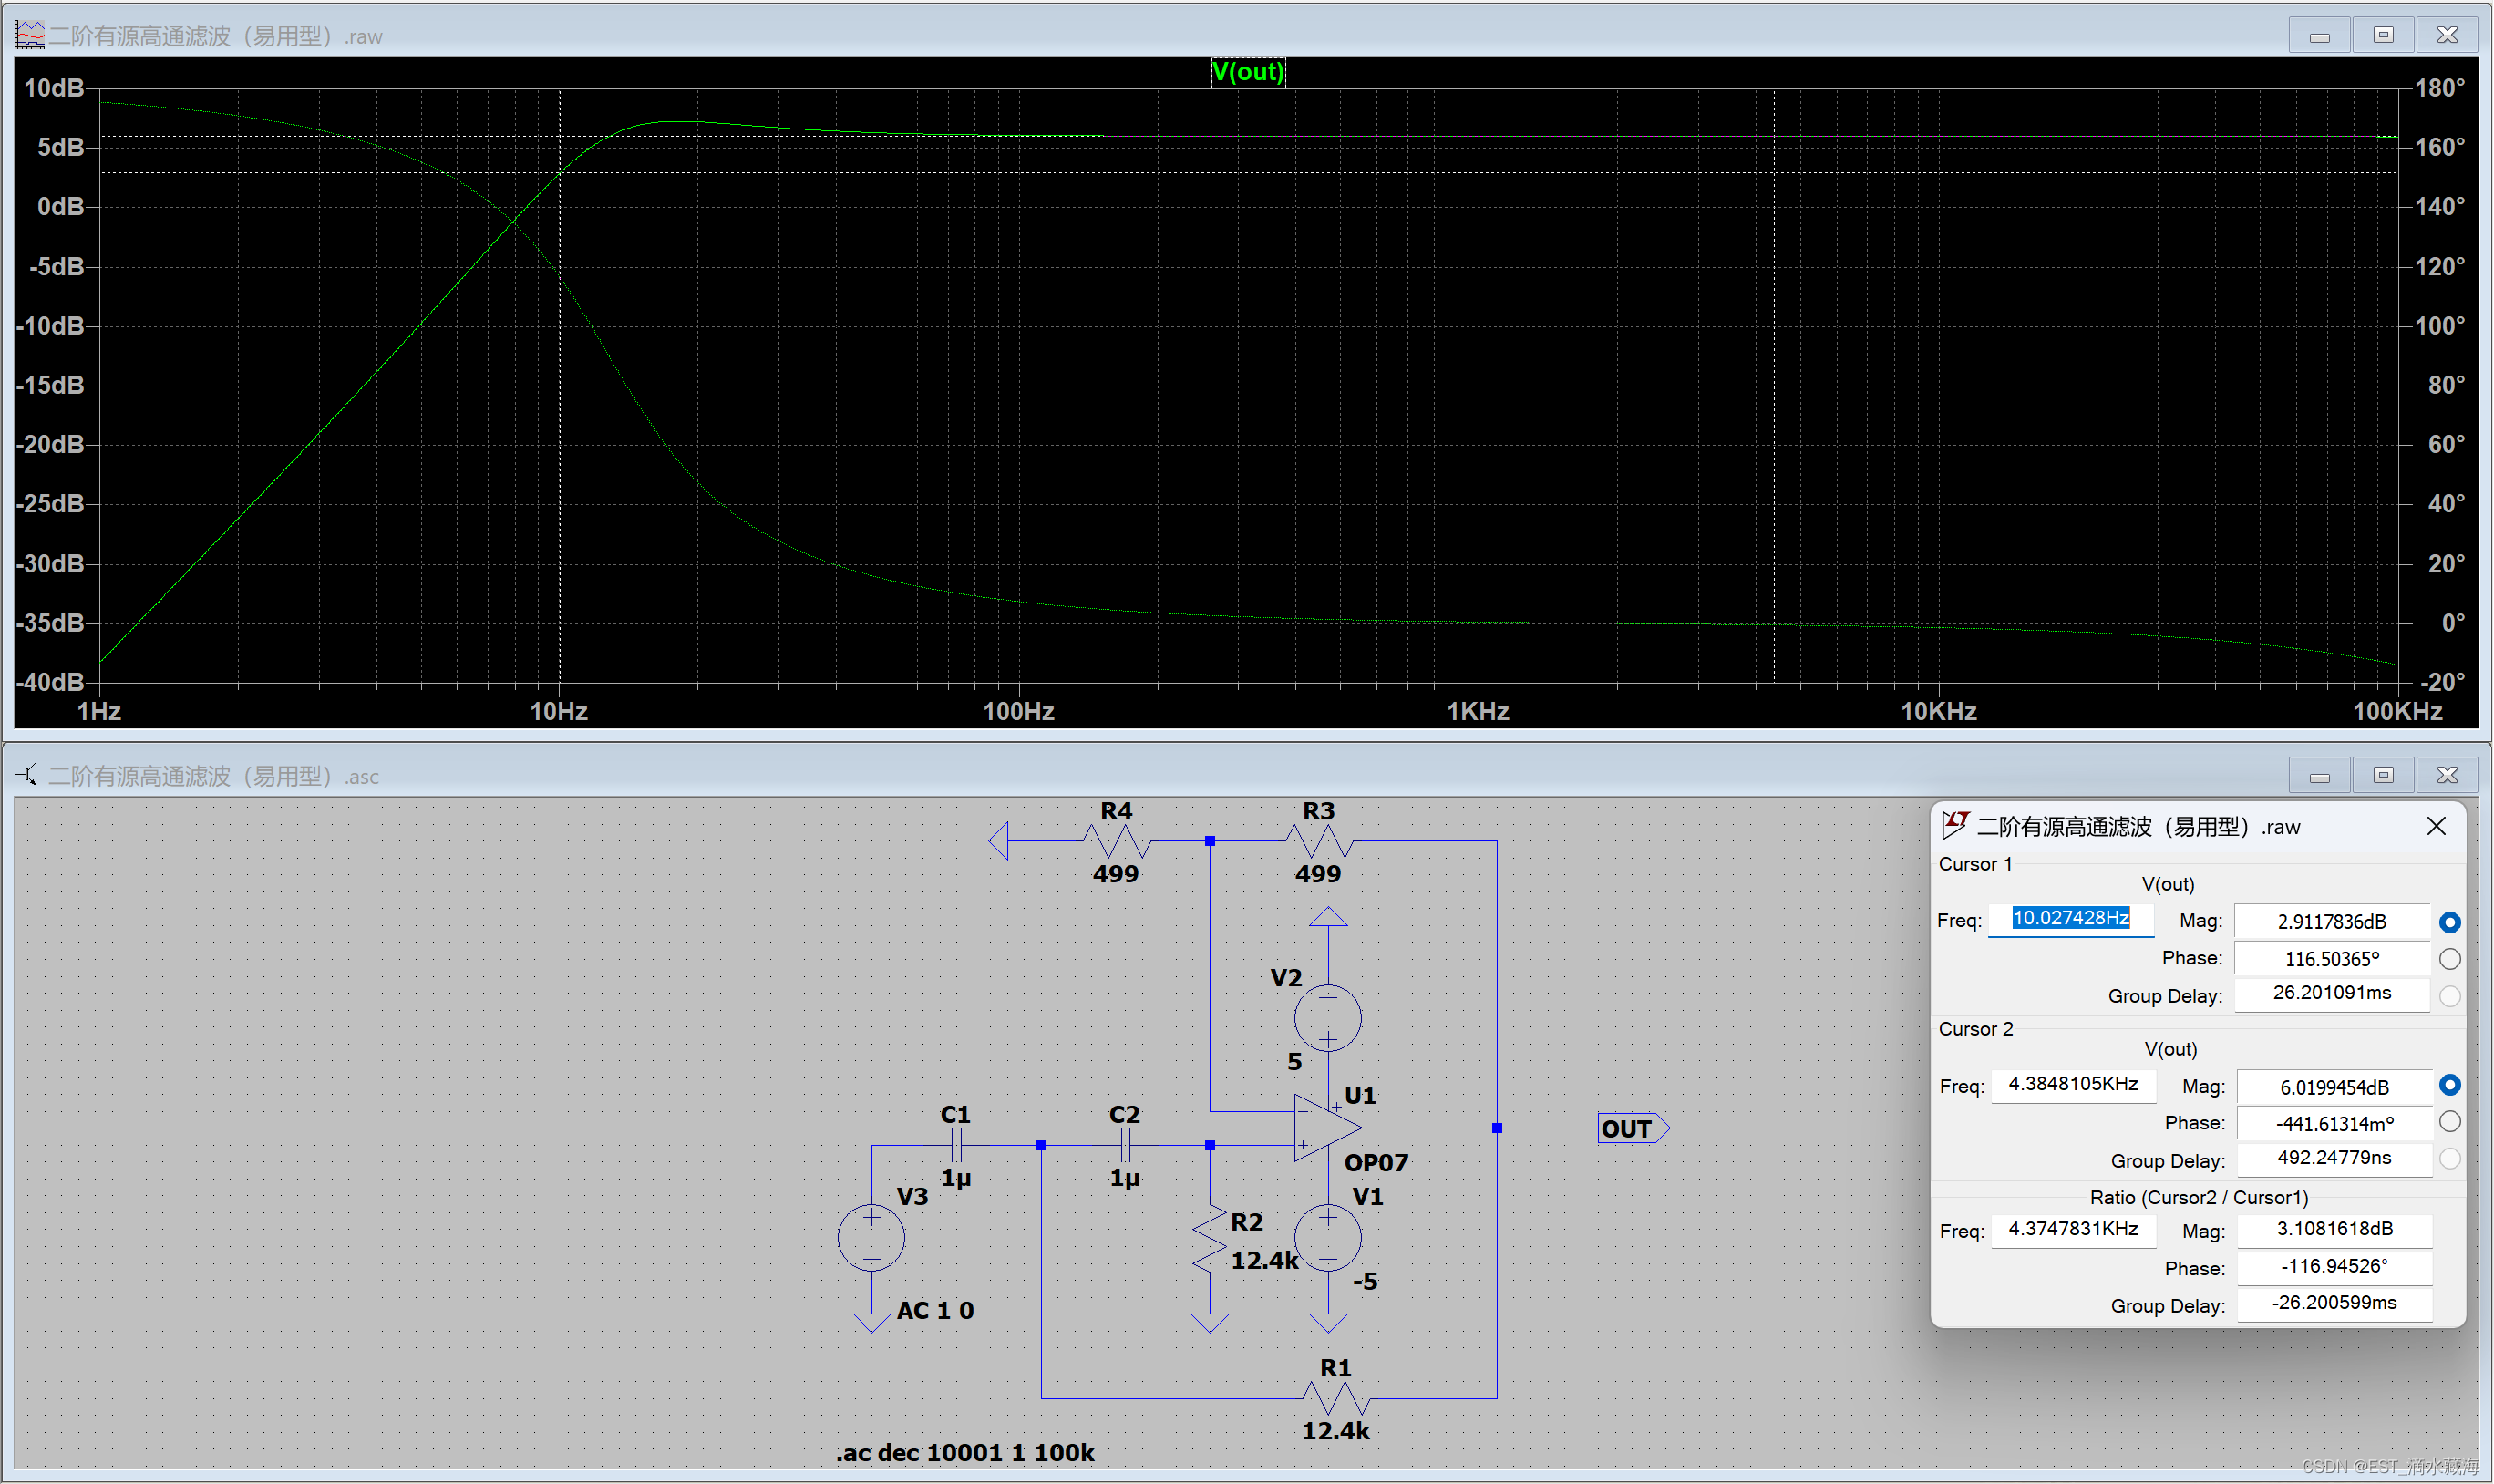
Task: Select resistor R4 symbol
Action: (x=1118, y=841)
